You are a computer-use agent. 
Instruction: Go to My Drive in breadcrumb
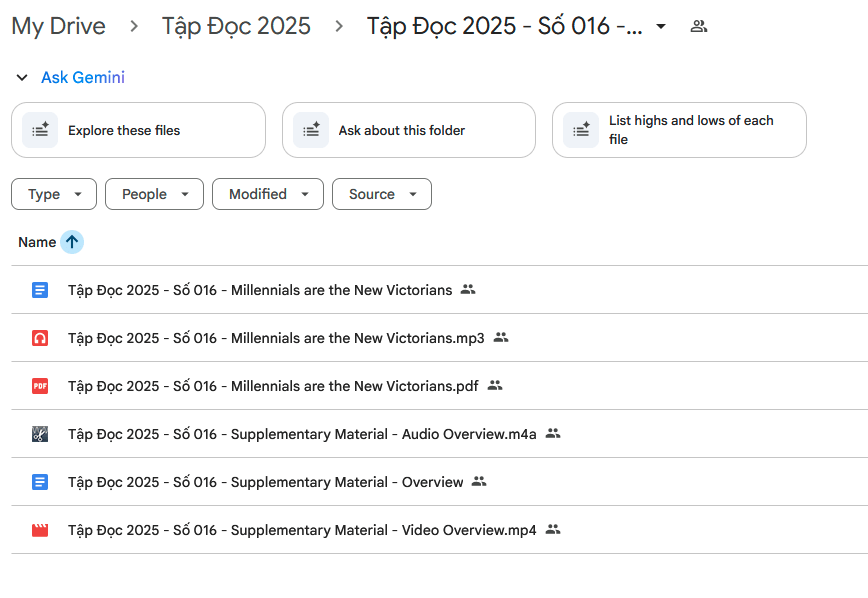[58, 26]
